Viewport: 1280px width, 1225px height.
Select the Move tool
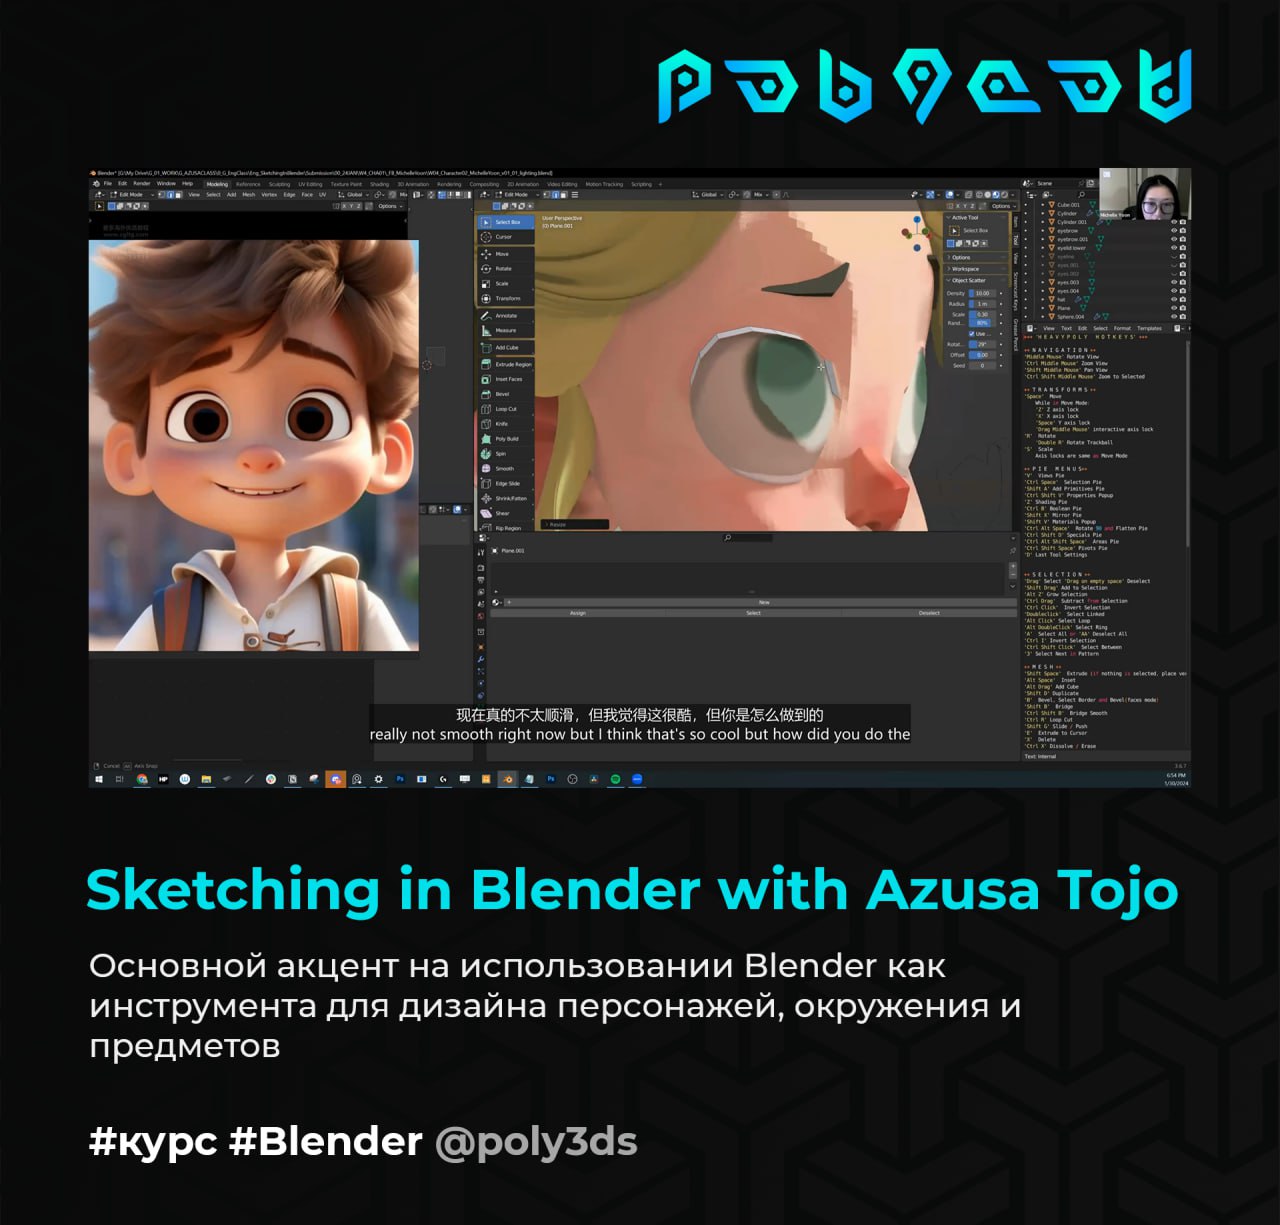505,254
